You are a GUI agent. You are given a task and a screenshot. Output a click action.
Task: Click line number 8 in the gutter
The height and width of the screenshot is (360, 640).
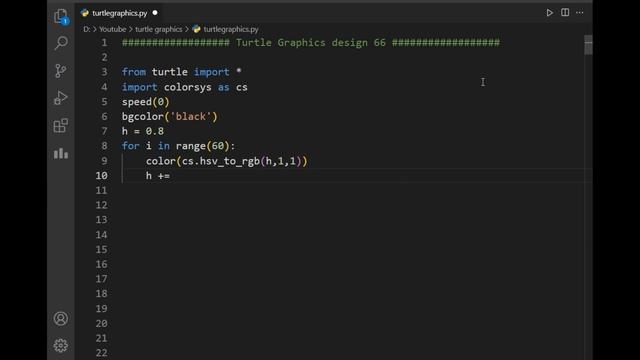coord(104,146)
